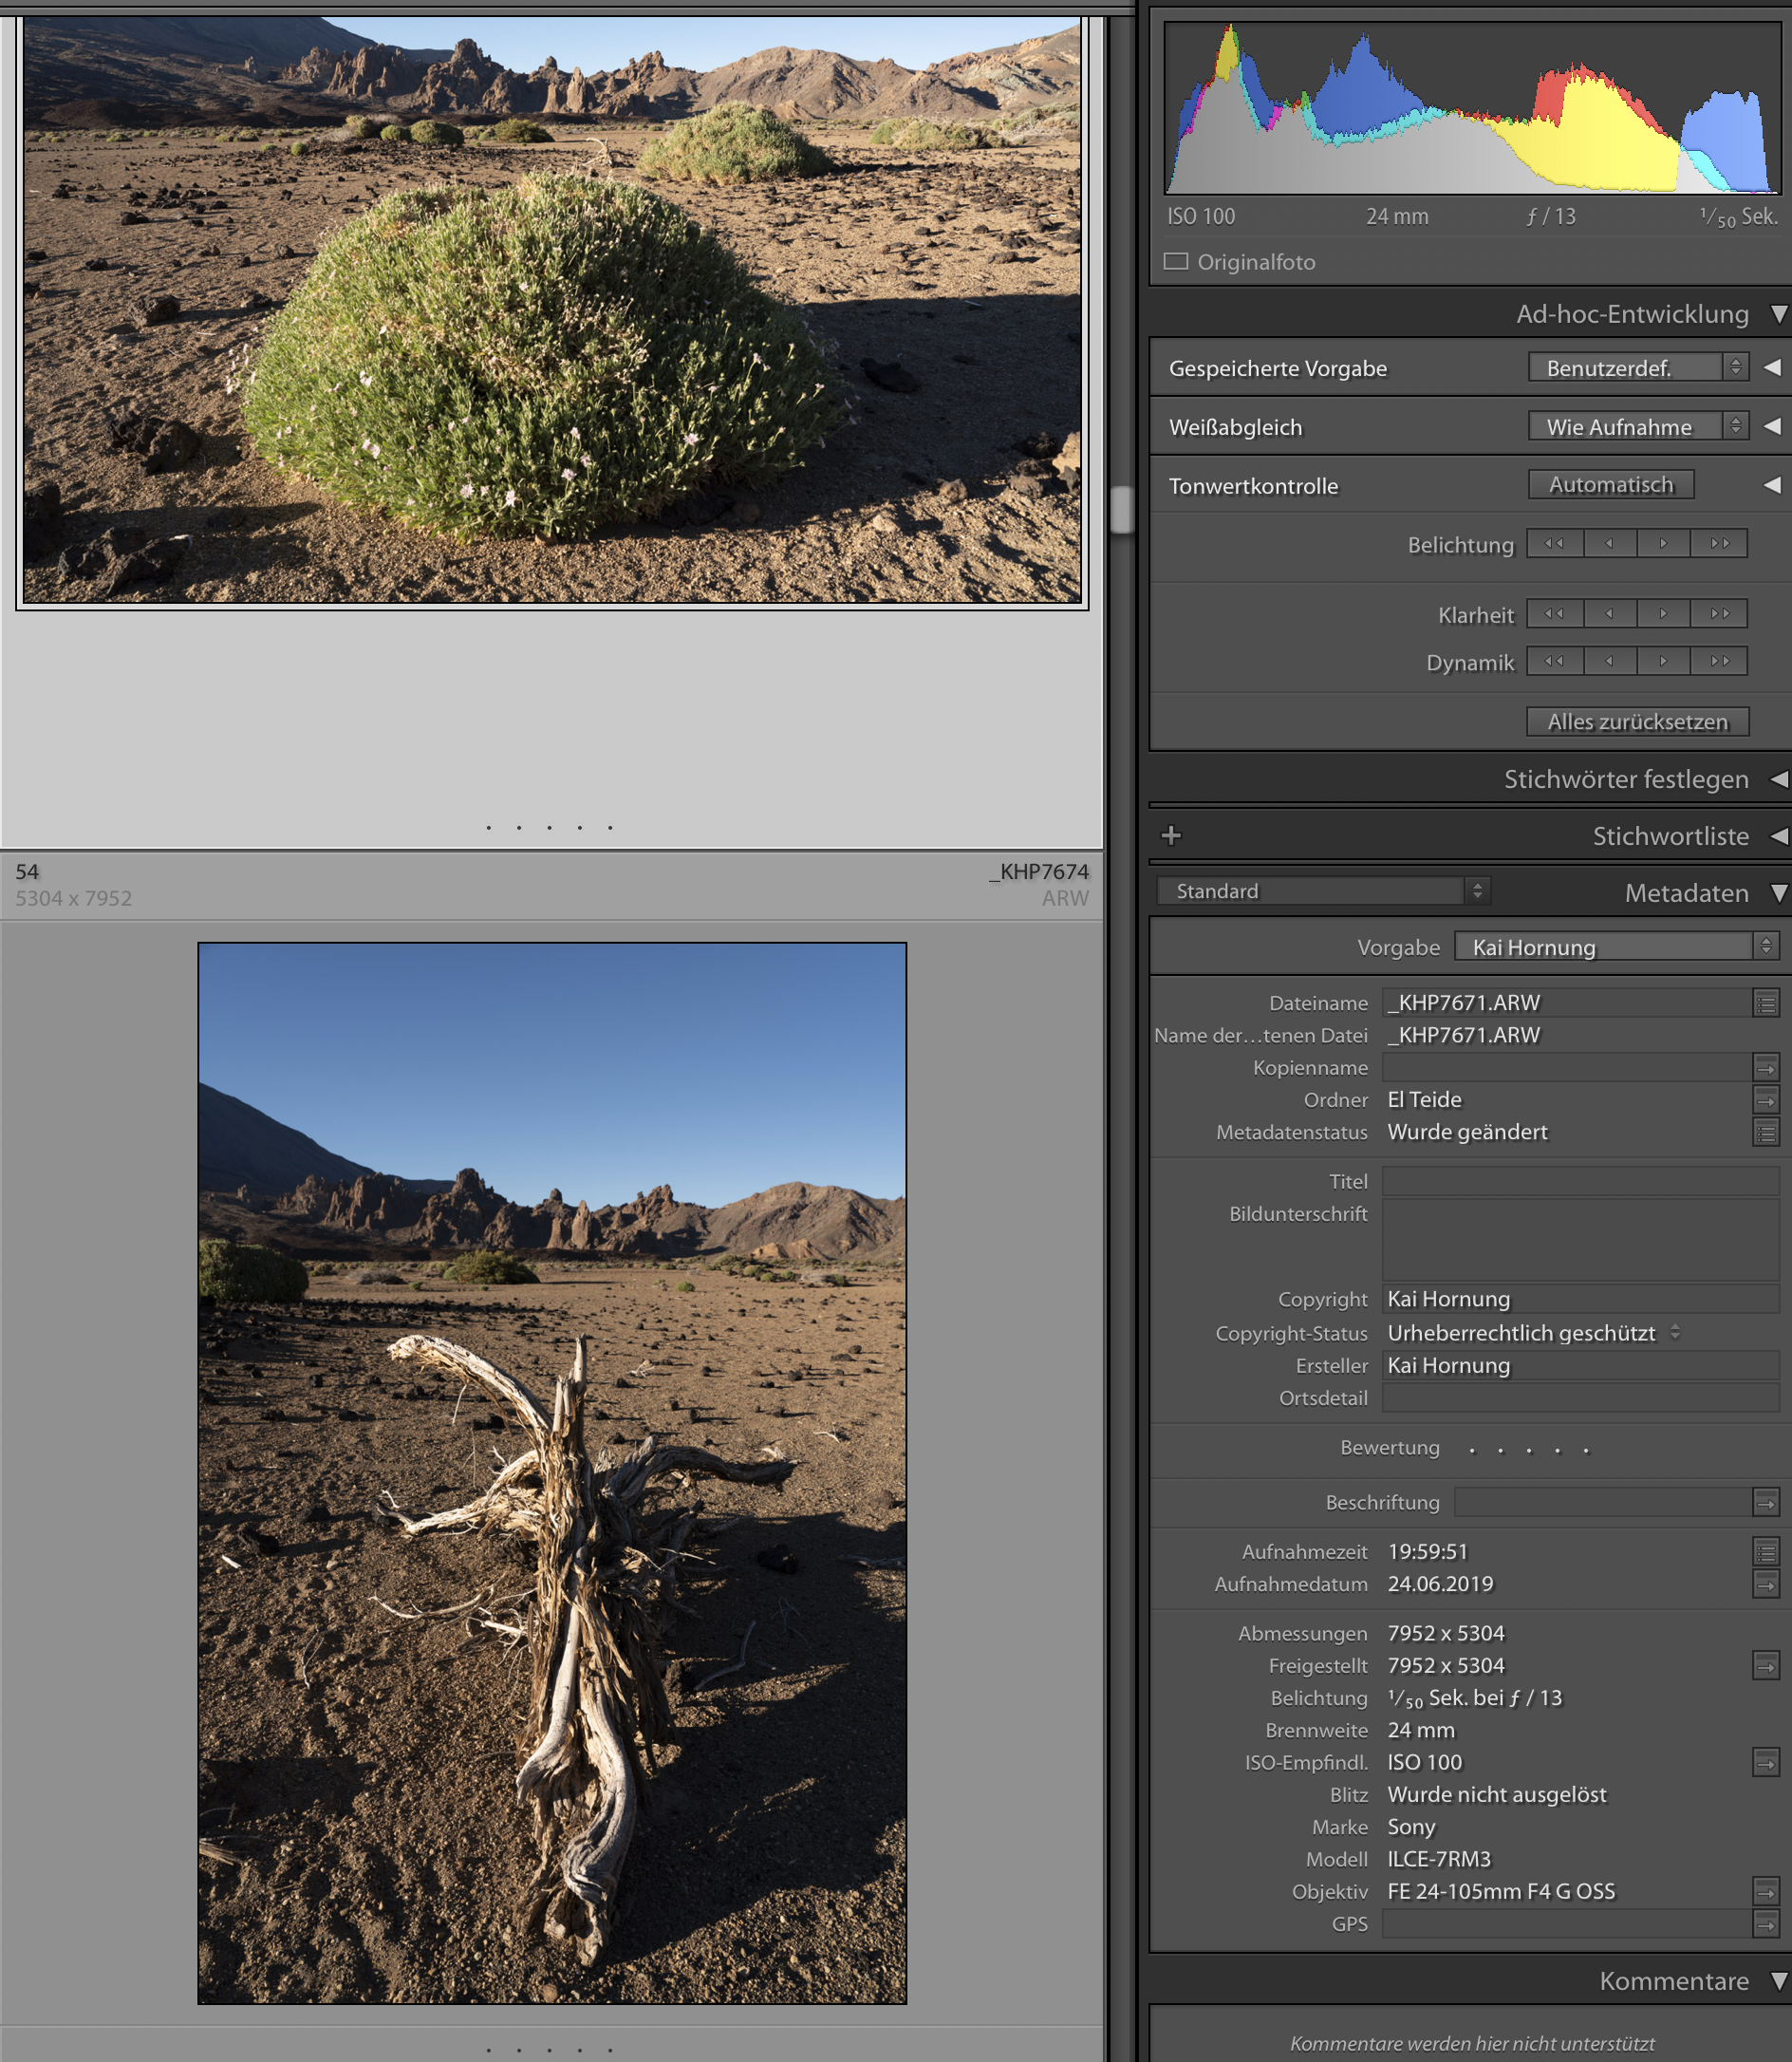Viewport: 1792px width, 2062px height.
Task: Click the Metadatenstatus list icon
Action: click(1766, 1132)
